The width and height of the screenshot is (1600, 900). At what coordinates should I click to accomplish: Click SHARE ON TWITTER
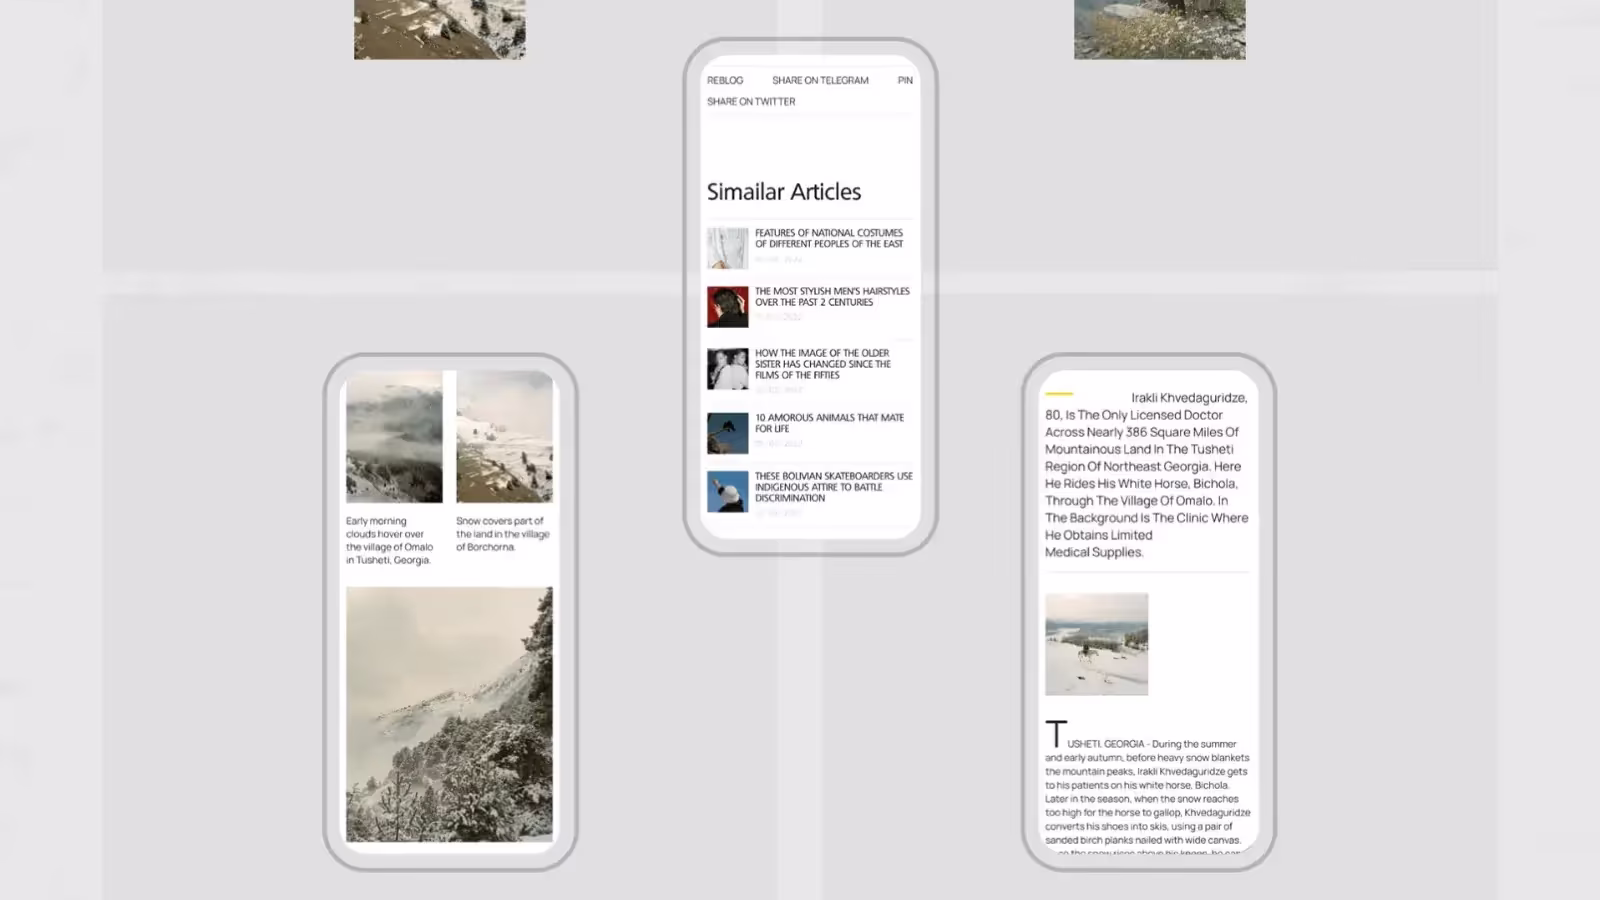click(751, 102)
